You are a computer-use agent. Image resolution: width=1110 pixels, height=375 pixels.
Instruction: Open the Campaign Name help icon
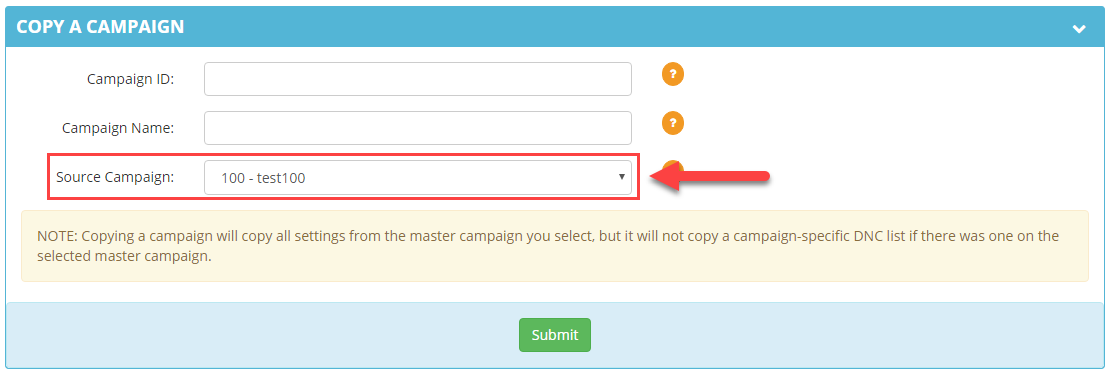coord(673,123)
